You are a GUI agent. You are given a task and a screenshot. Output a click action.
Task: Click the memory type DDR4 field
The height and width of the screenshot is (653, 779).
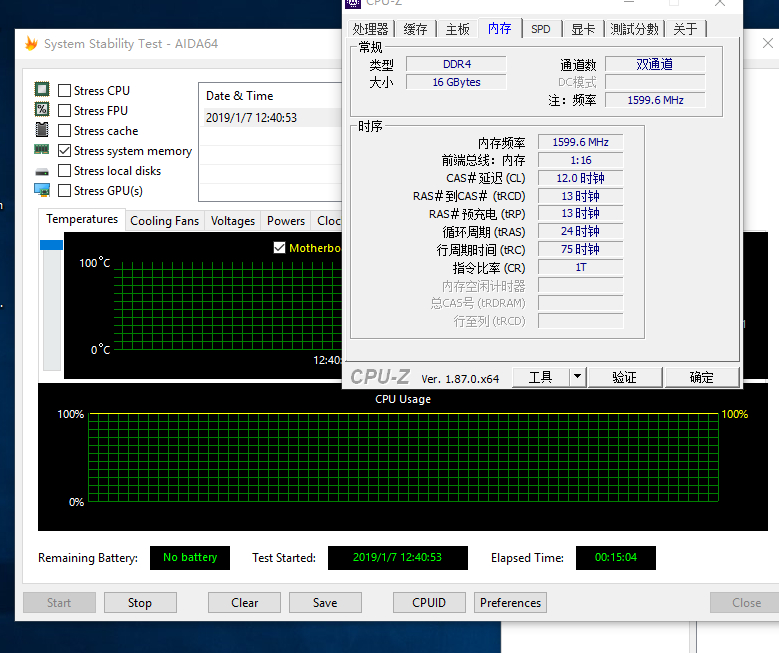pos(456,64)
